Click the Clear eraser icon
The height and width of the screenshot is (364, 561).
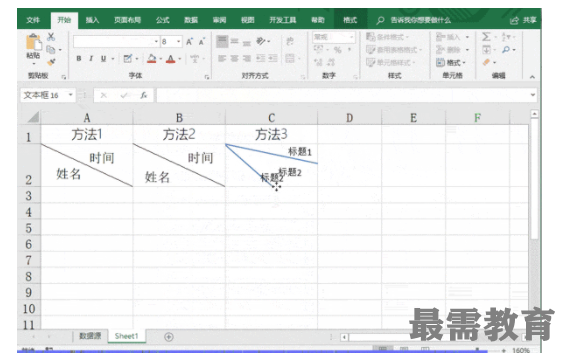point(486,62)
